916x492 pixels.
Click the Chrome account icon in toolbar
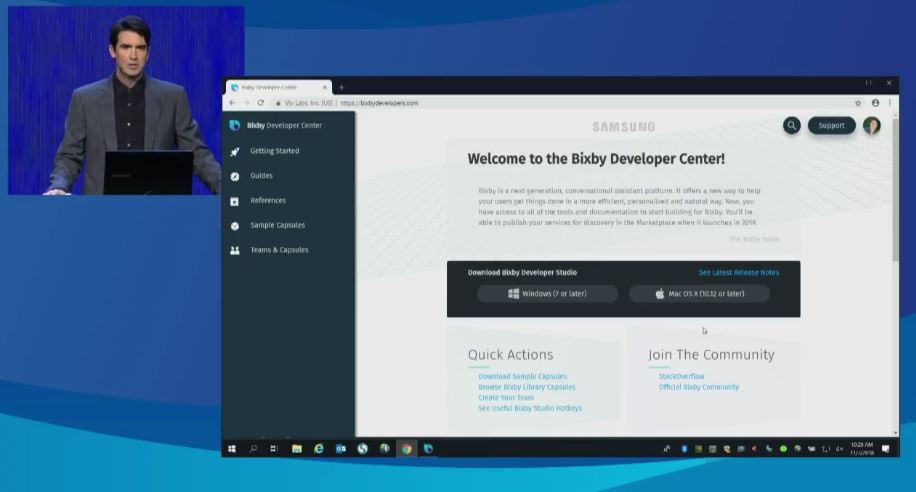(875, 103)
